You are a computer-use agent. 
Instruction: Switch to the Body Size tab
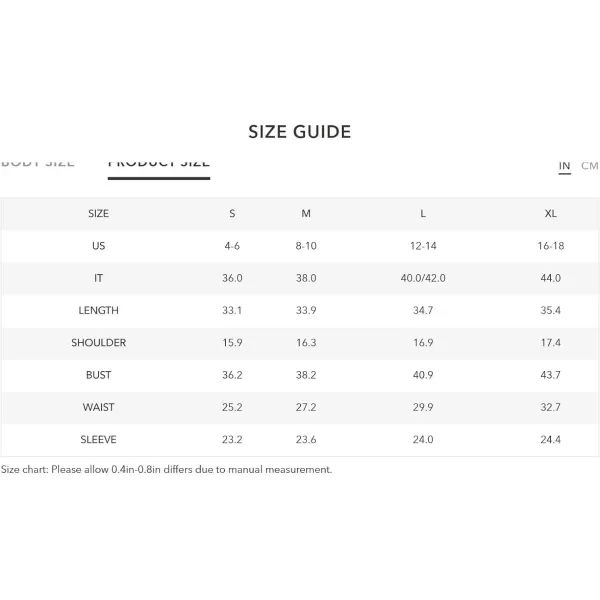tap(38, 163)
